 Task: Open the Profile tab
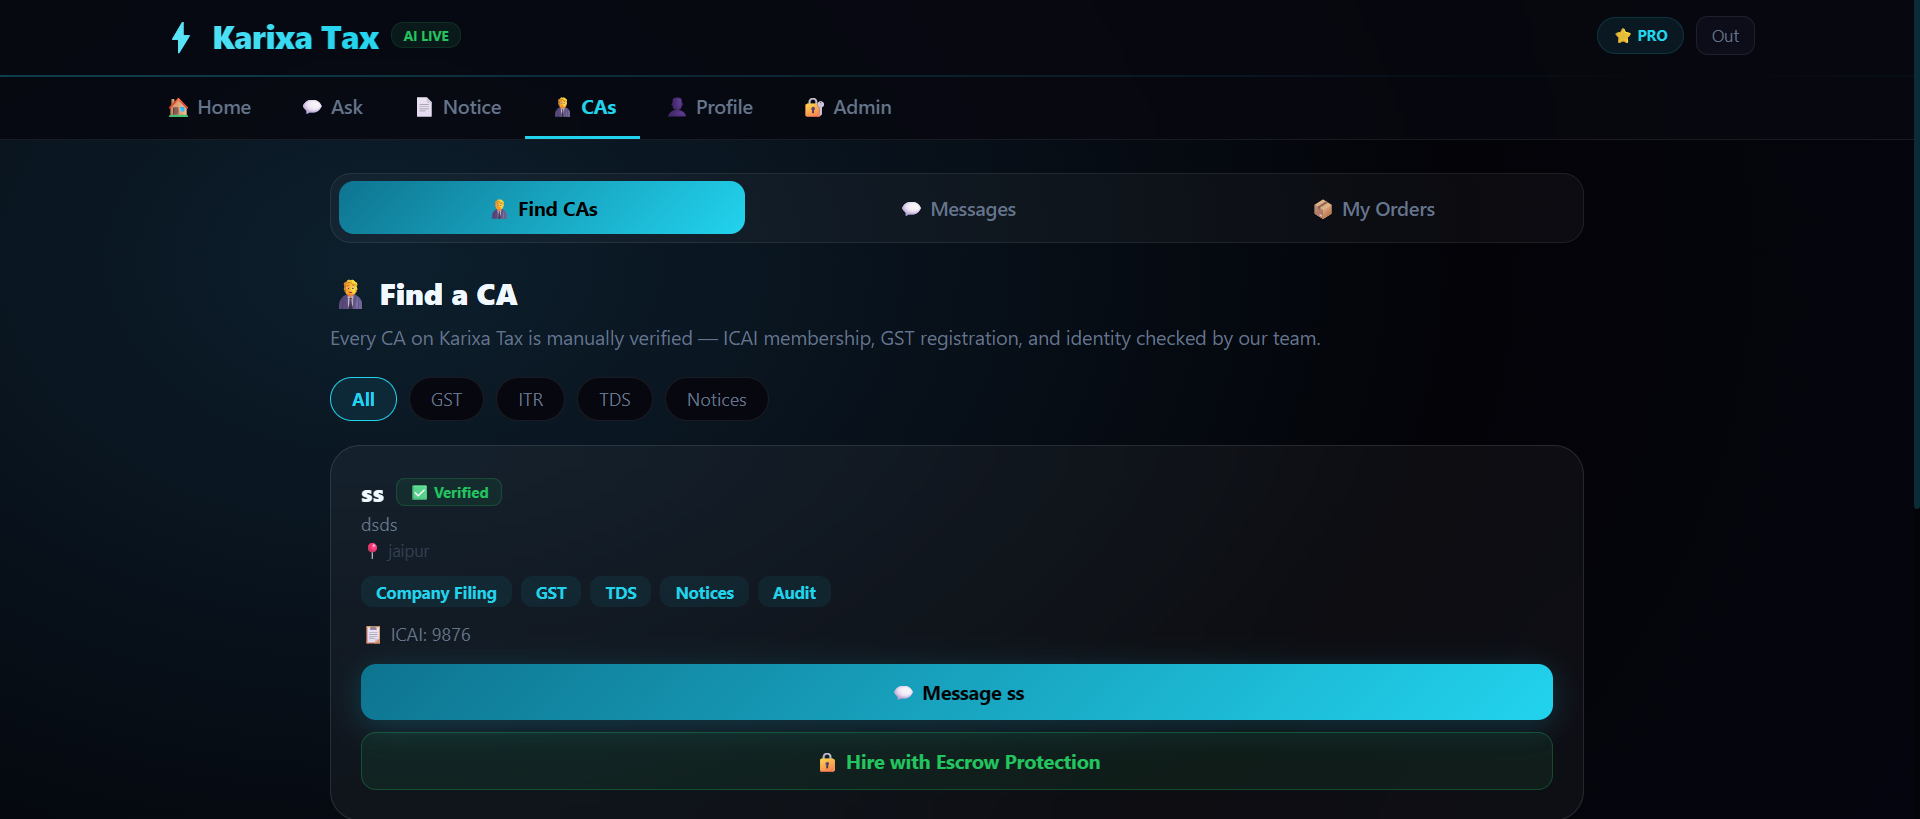710,107
